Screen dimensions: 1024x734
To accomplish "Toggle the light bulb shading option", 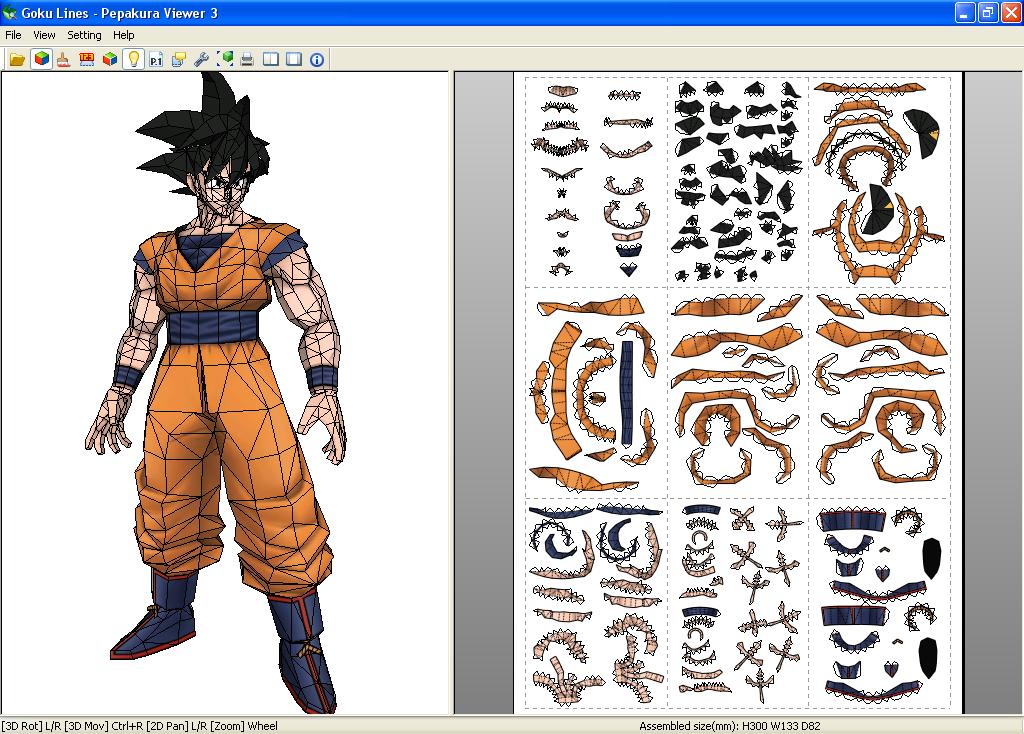I will coord(133,59).
